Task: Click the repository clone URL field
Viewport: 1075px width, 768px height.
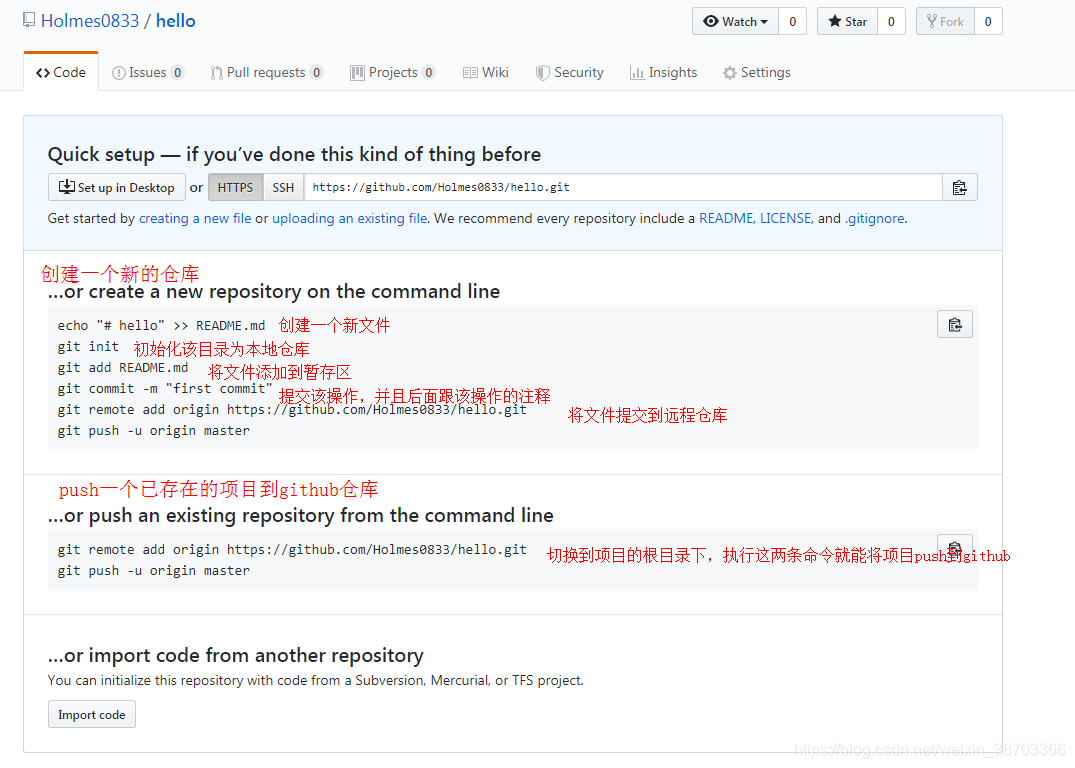Action: tap(623, 187)
